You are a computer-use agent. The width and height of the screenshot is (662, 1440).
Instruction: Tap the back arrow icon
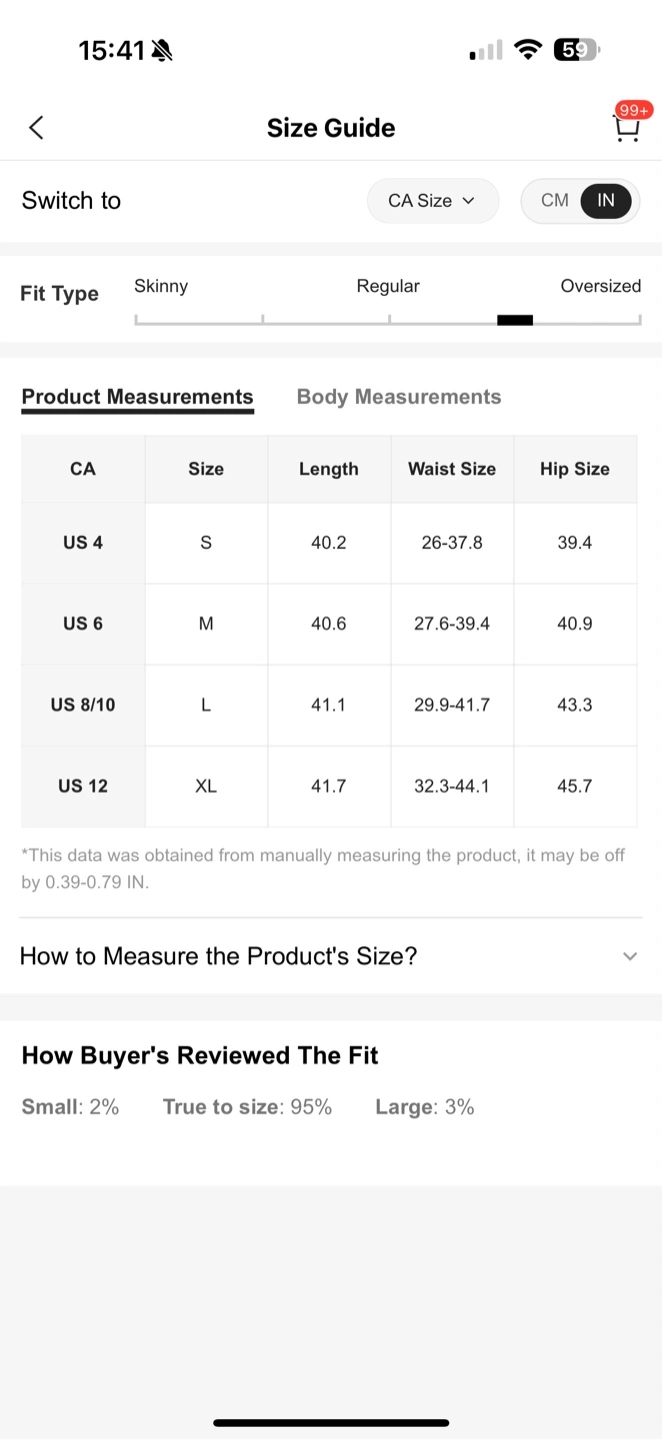pos(37,127)
